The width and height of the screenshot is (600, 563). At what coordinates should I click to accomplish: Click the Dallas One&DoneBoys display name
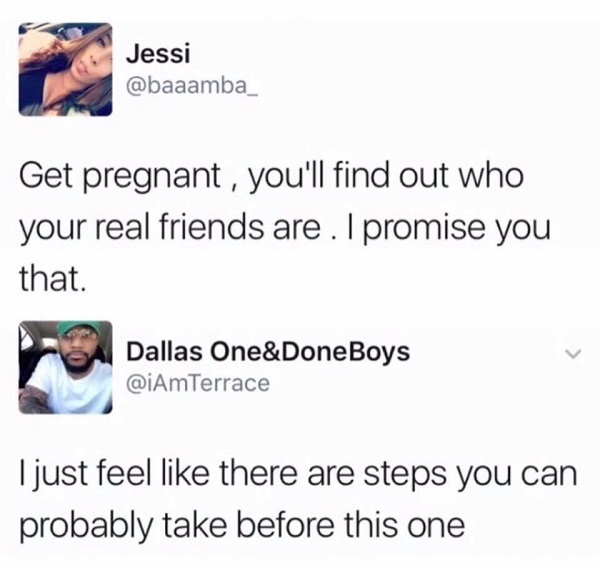point(268,352)
